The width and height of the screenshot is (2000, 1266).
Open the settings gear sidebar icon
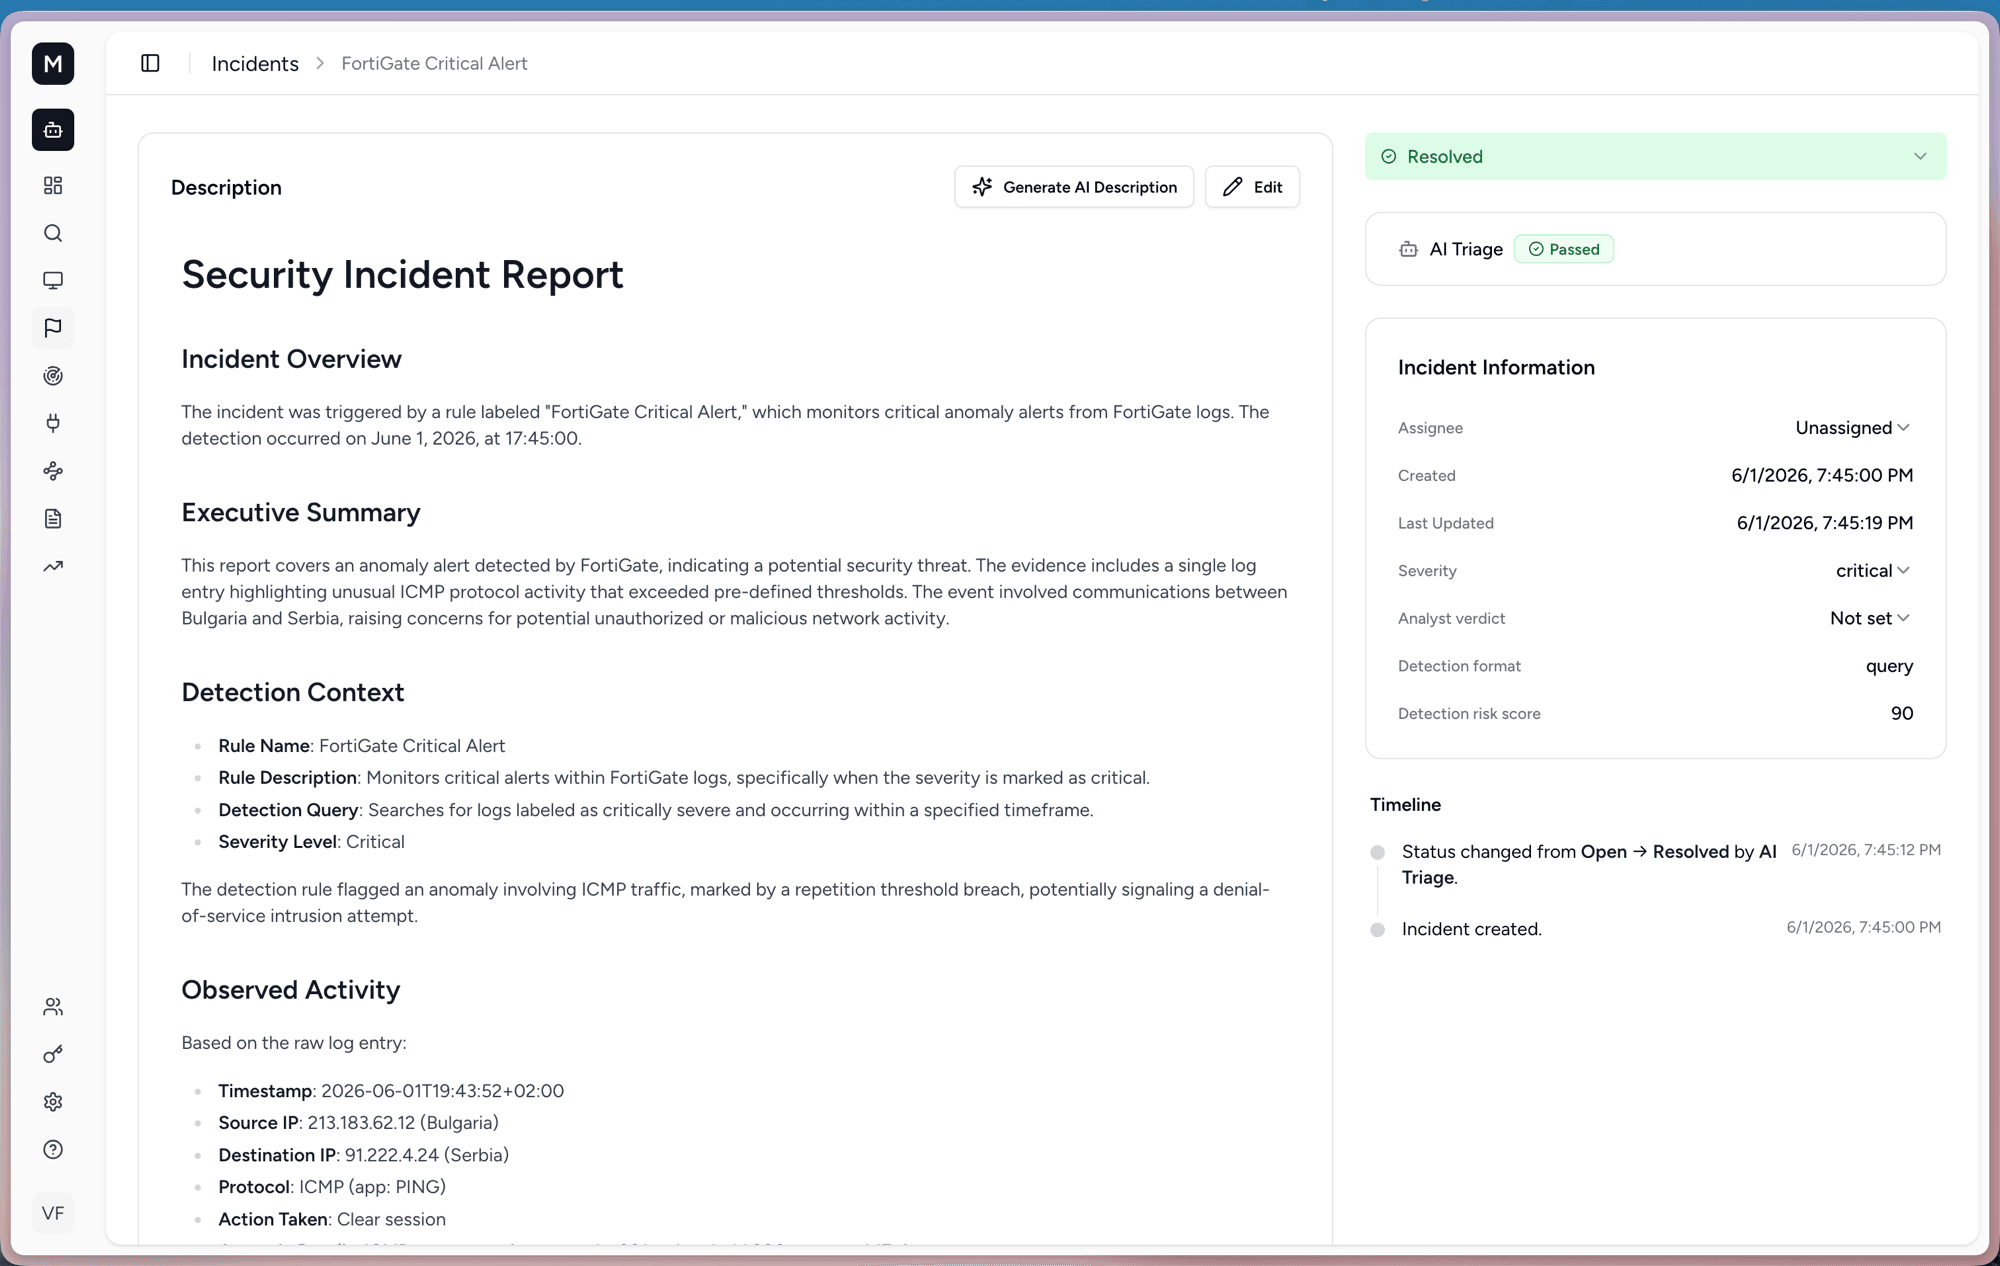click(53, 1102)
